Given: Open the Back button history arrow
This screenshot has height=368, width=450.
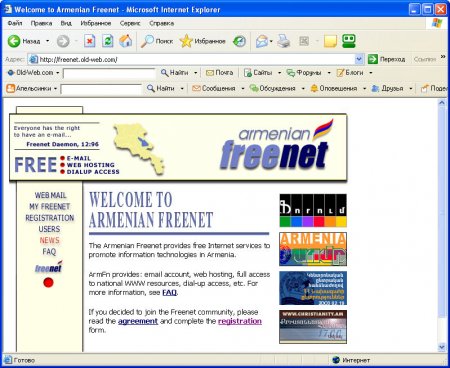Looking at the screenshot, I should coord(47,41).
